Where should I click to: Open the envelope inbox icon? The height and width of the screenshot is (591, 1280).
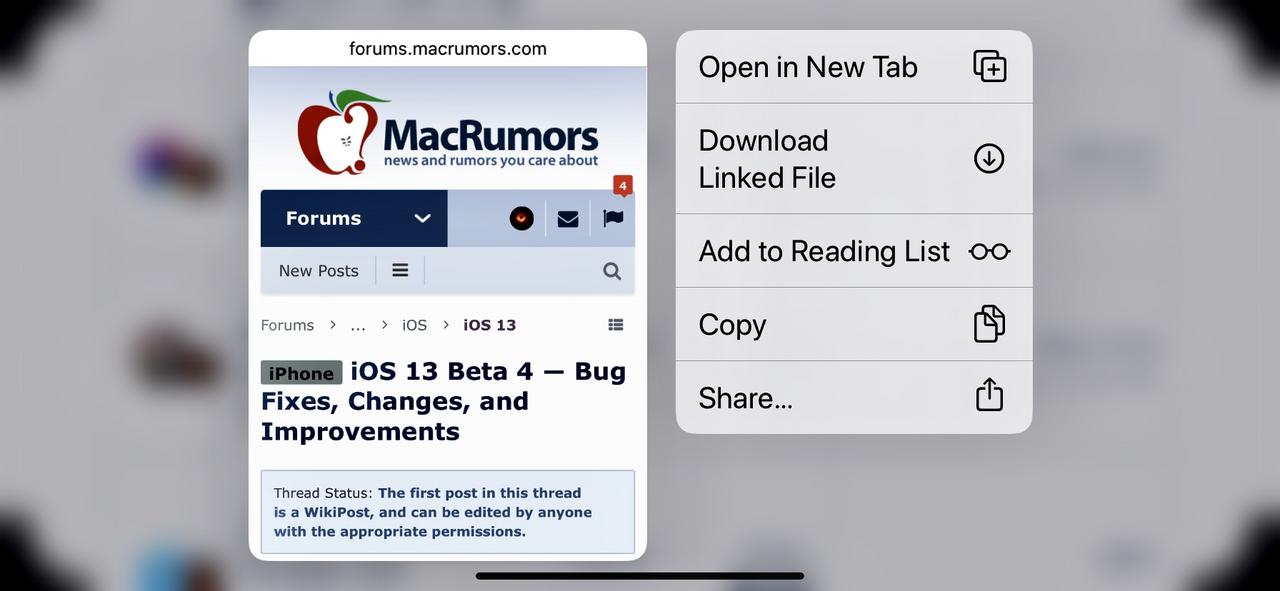(x=568, y=219)
